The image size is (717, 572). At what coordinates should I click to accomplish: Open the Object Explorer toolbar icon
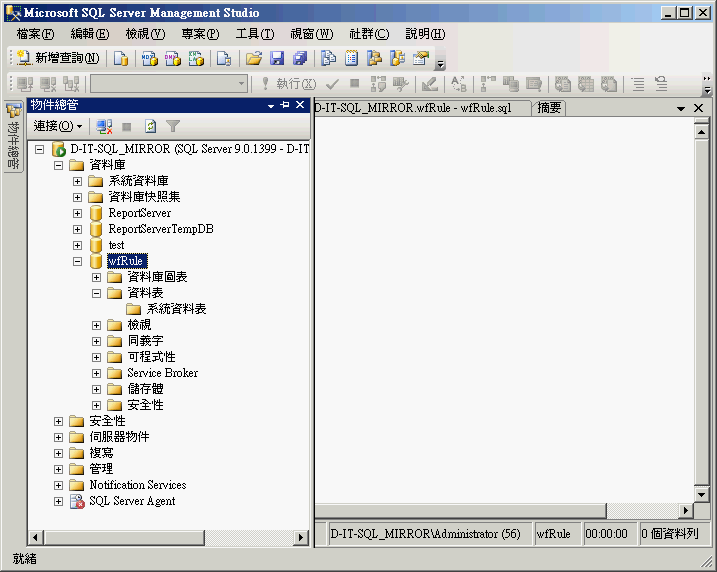tap(375, 58)
